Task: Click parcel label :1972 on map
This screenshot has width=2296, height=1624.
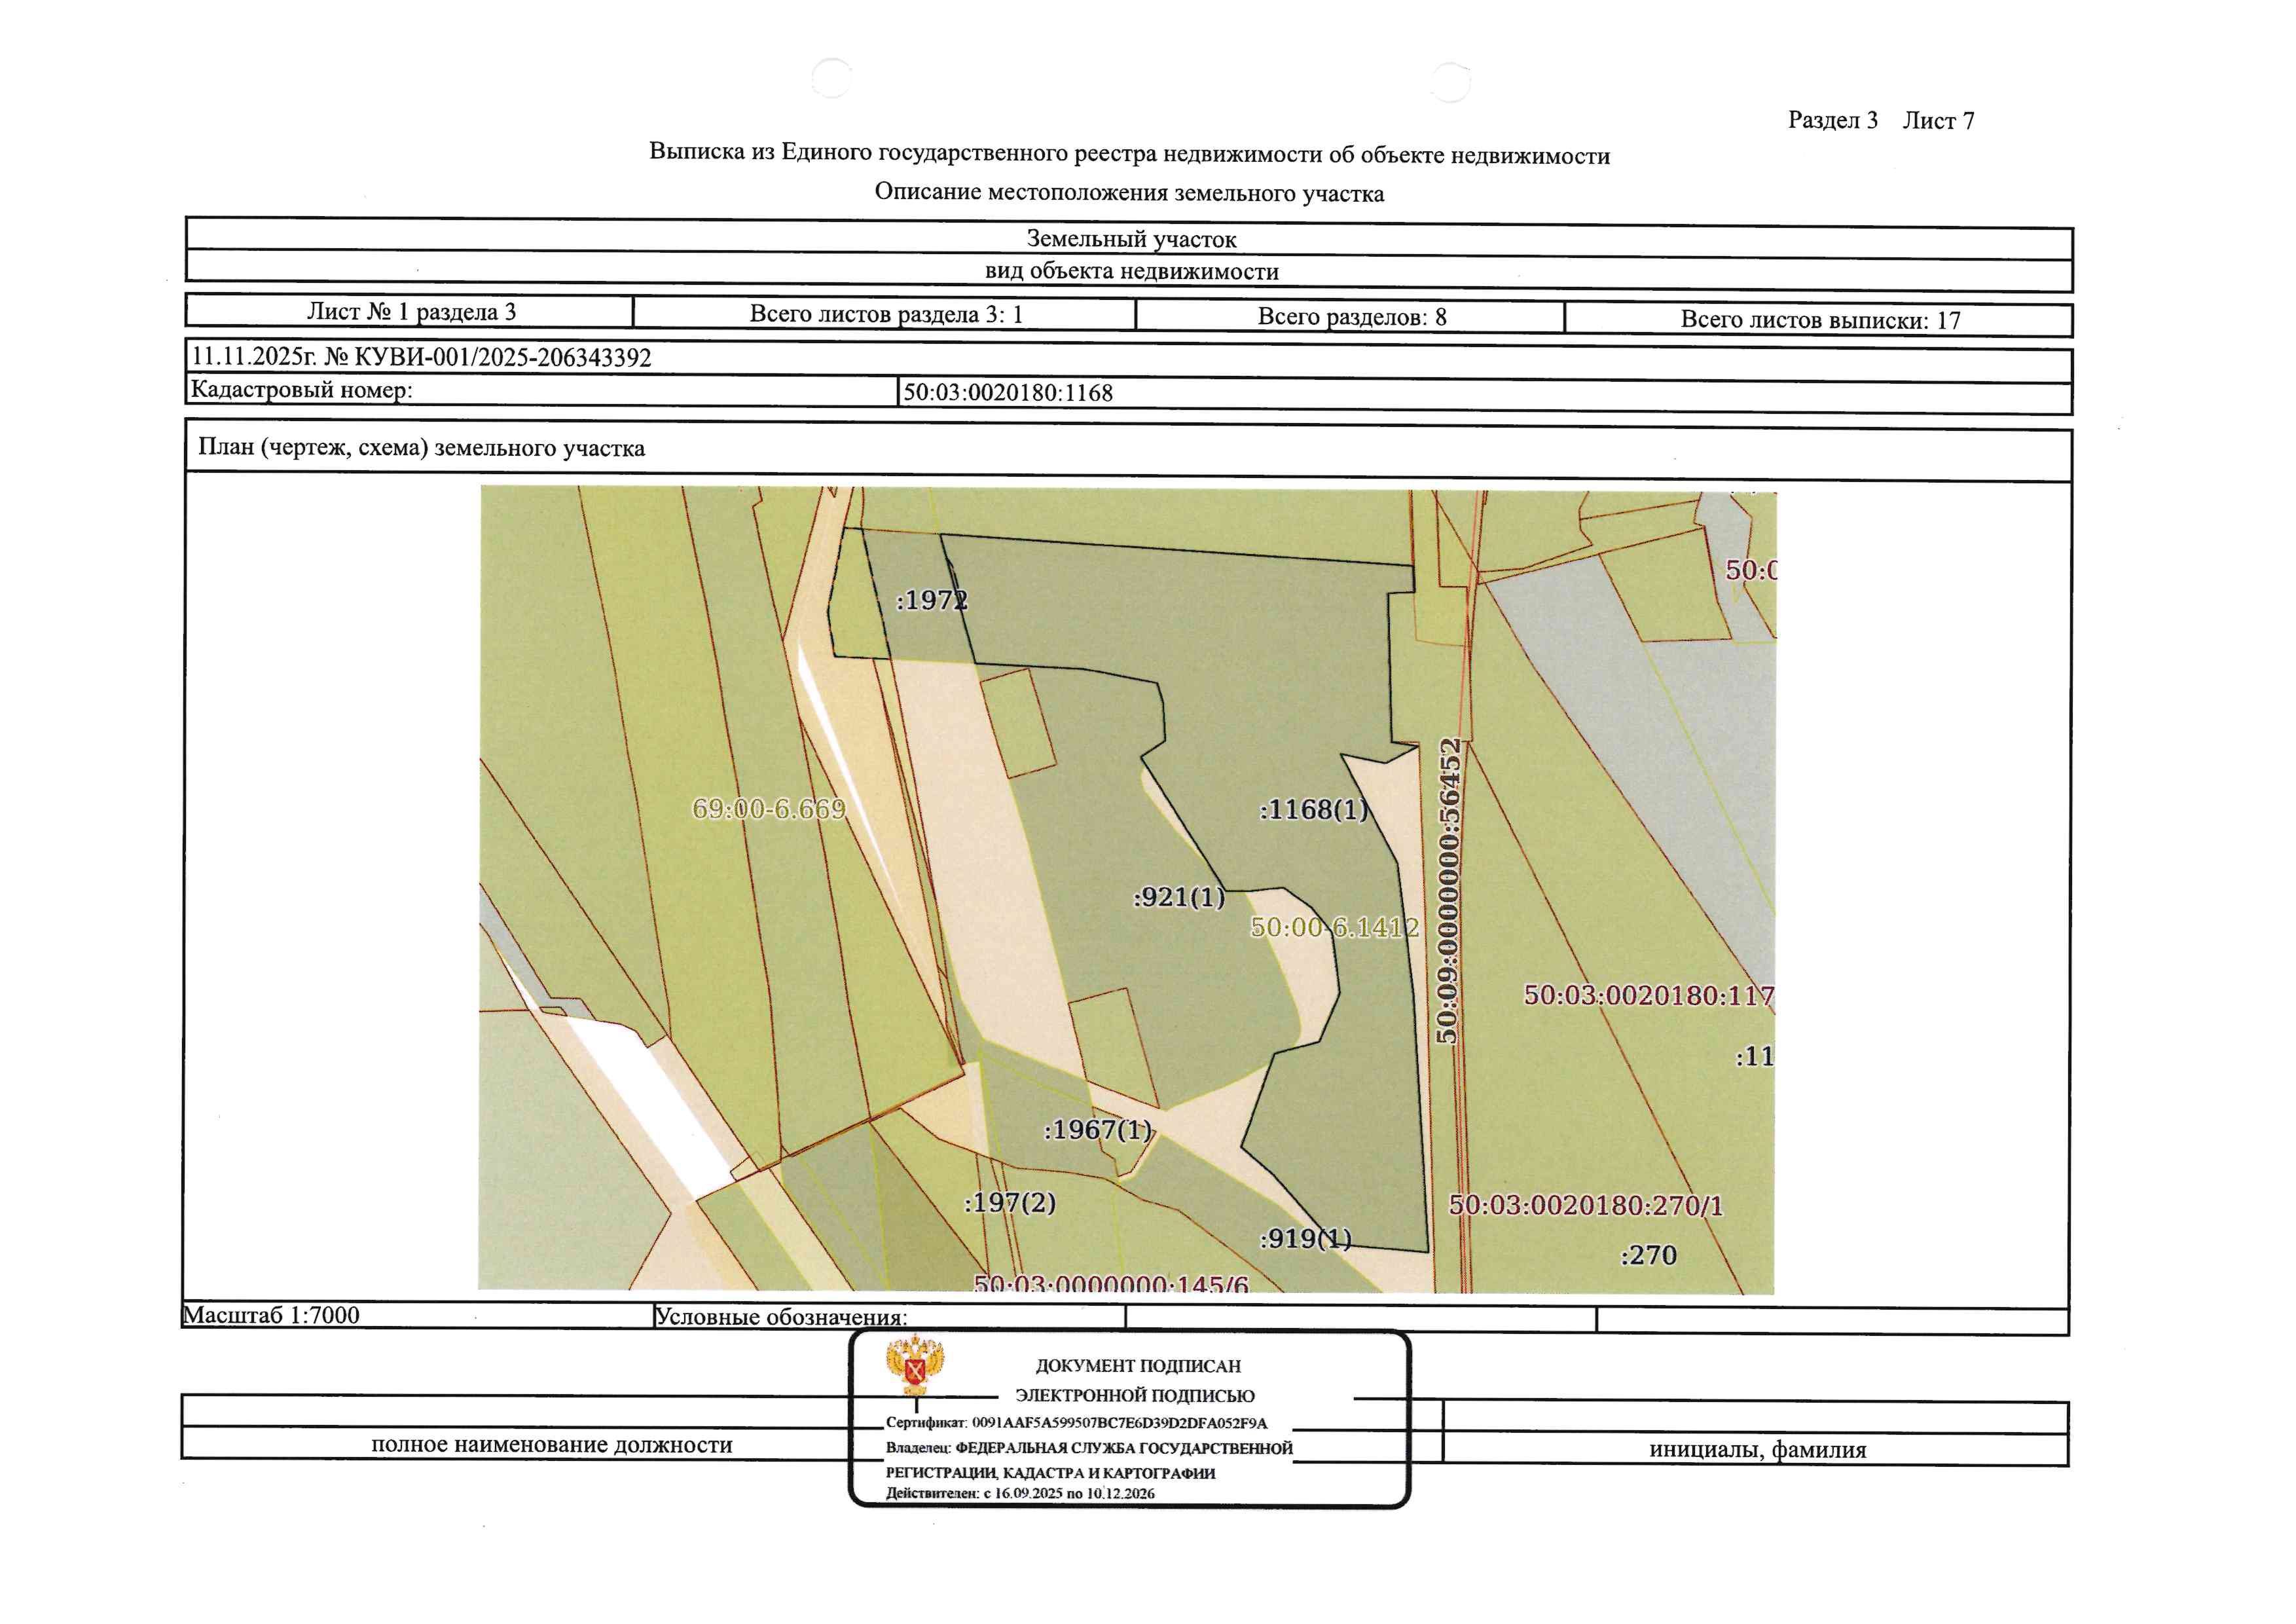Action: click(x=931, y=600)
